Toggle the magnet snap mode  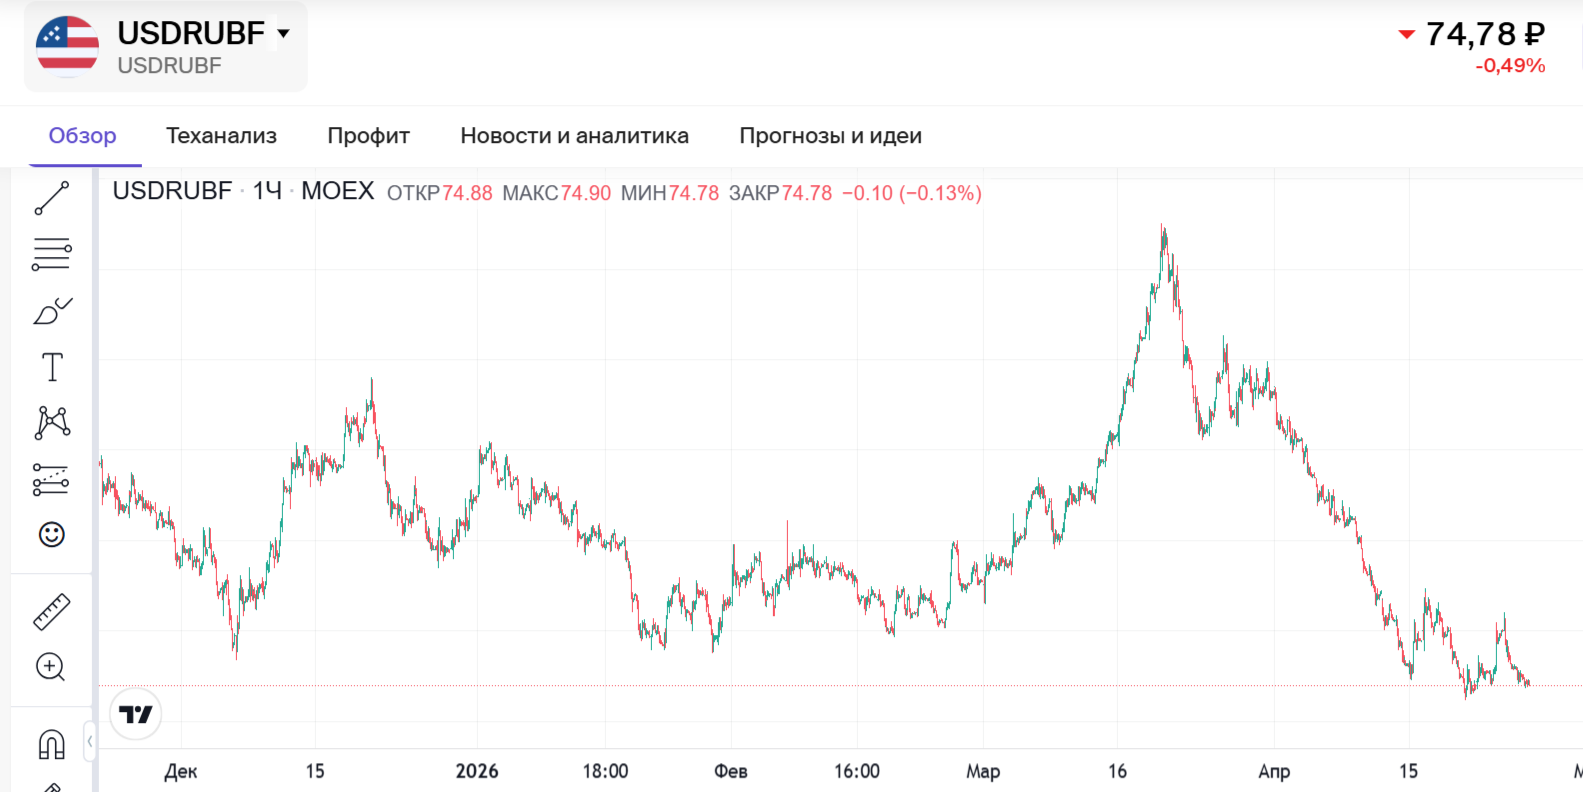[52, 744]
